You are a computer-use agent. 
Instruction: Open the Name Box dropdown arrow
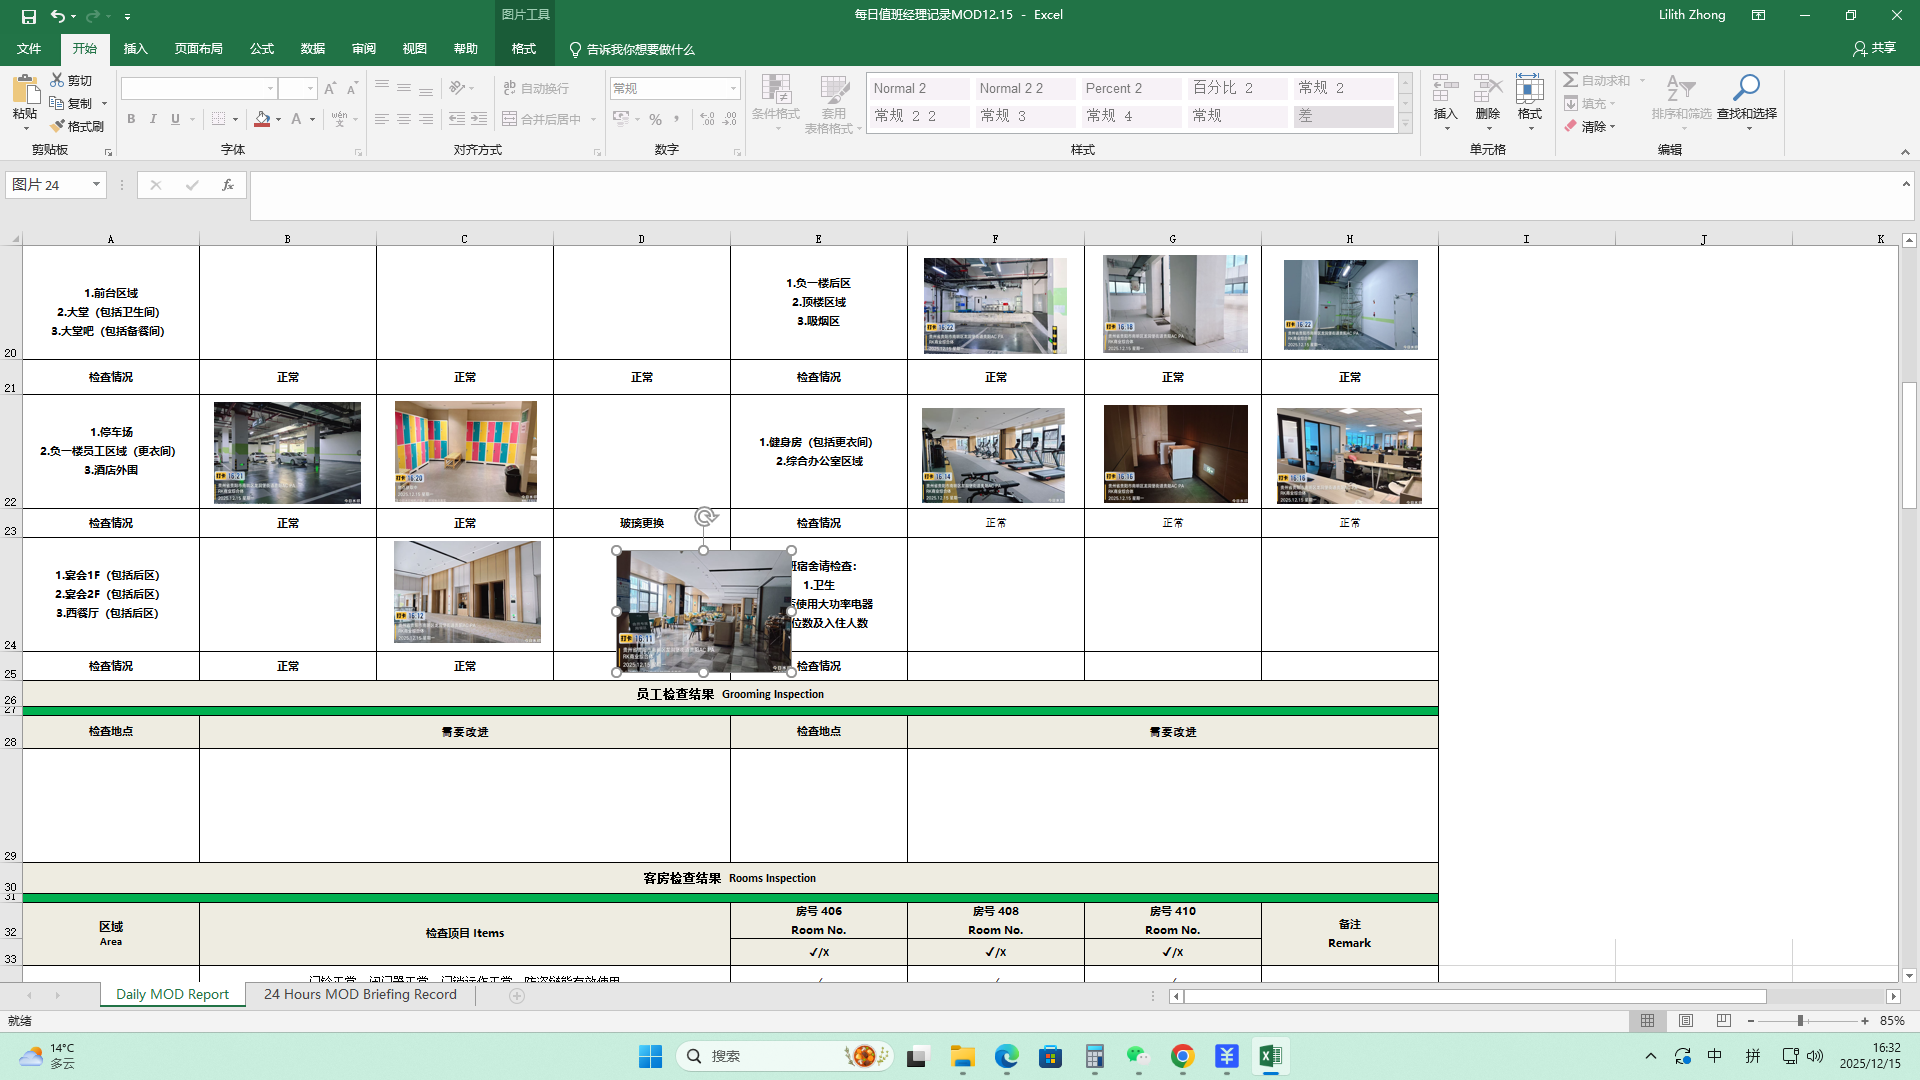pos(96,185)
